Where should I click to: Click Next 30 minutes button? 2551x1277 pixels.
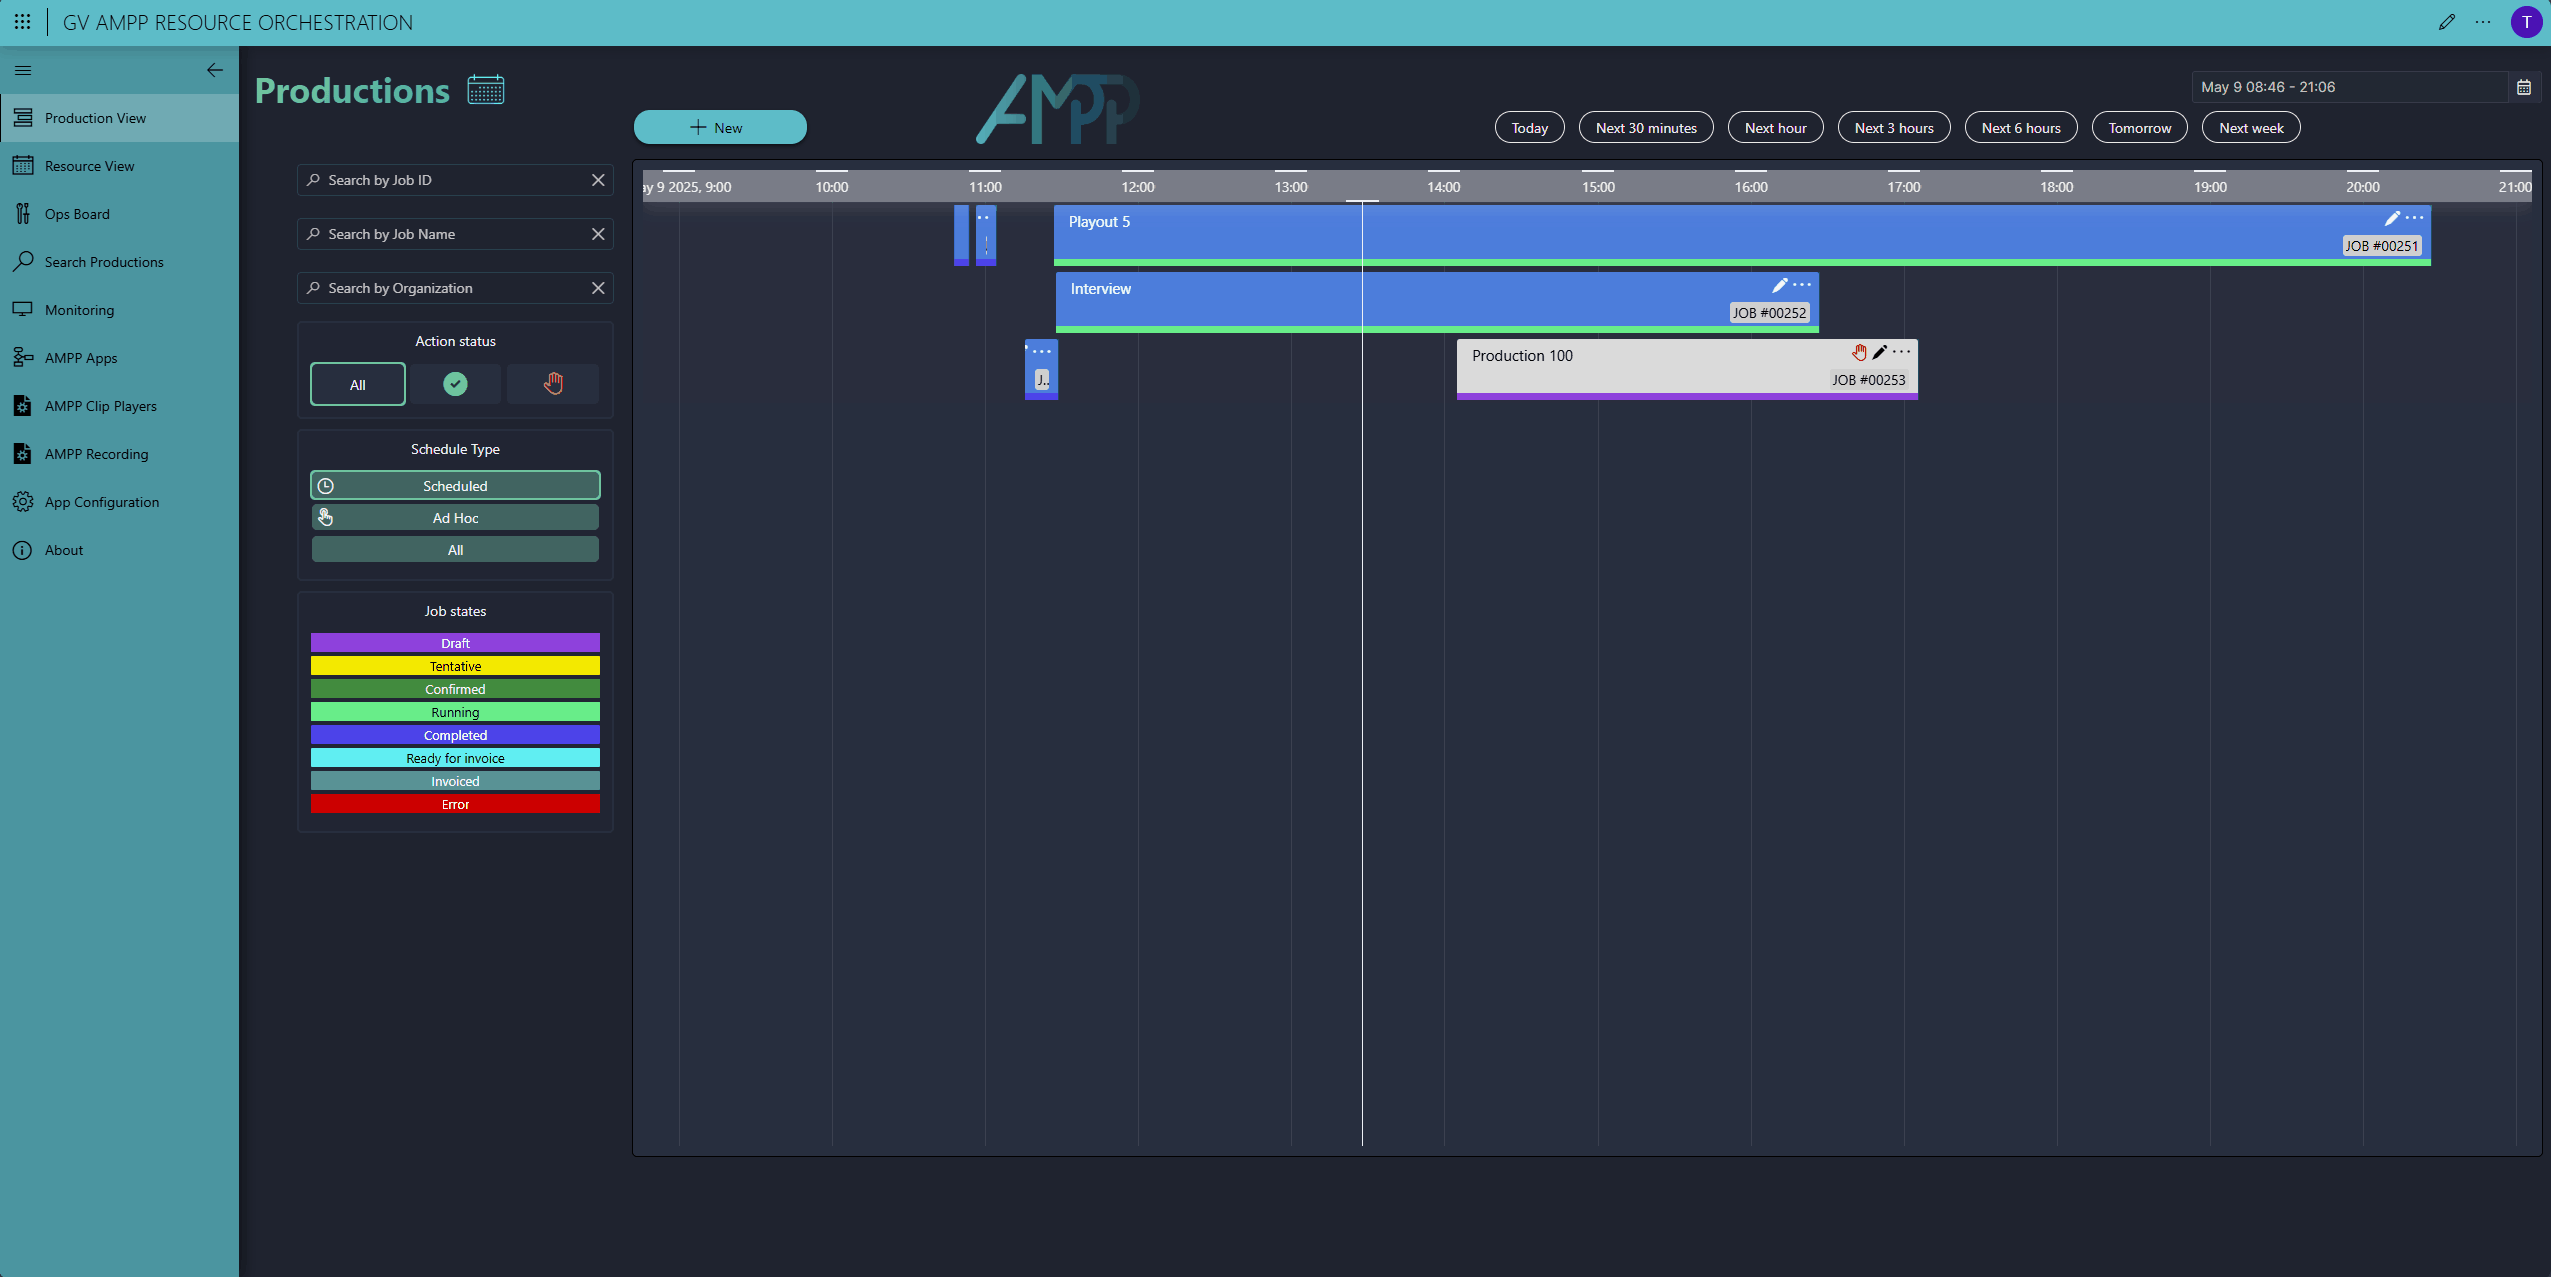(1646, 128)
